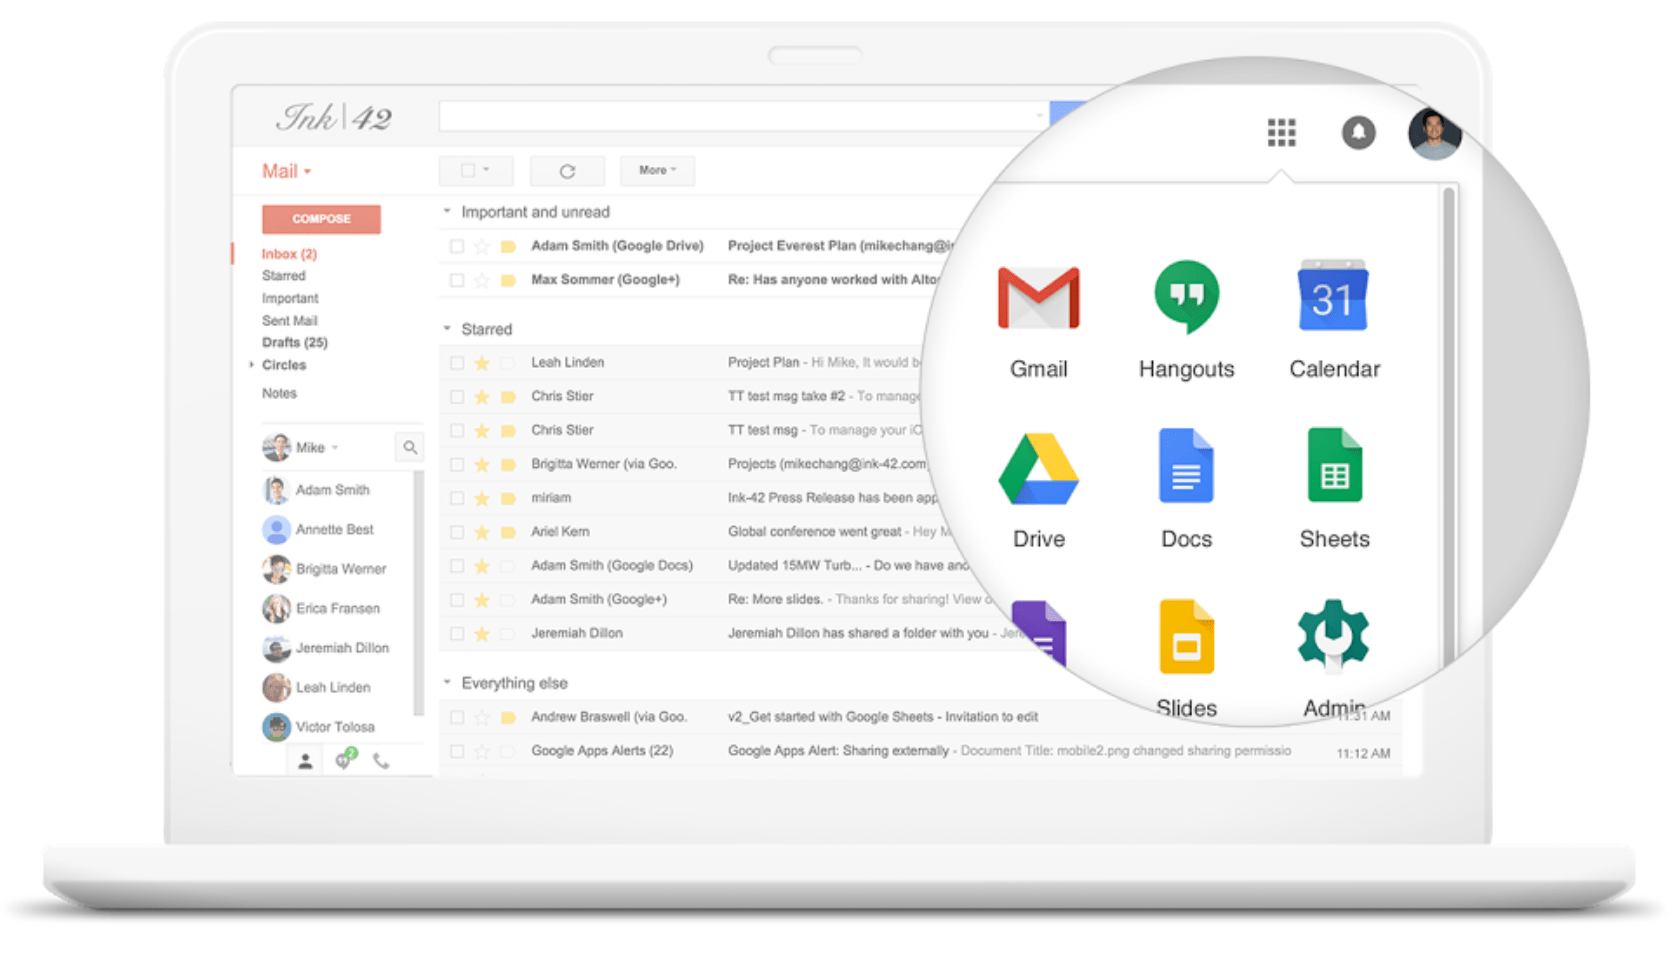
Task: Open the notifications bell
Action: tap(1358, 132)
